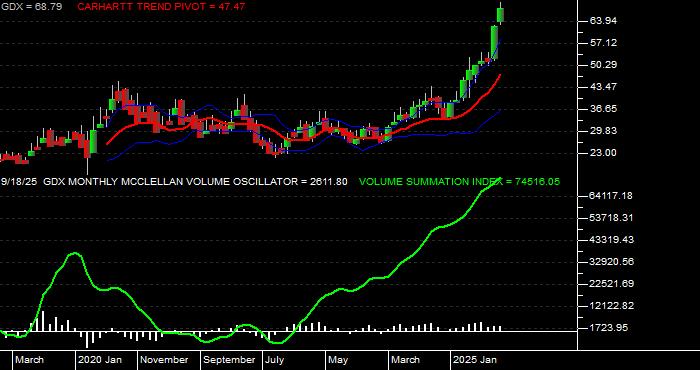Click the green summation index peak near 2020

tap(74, 254)
